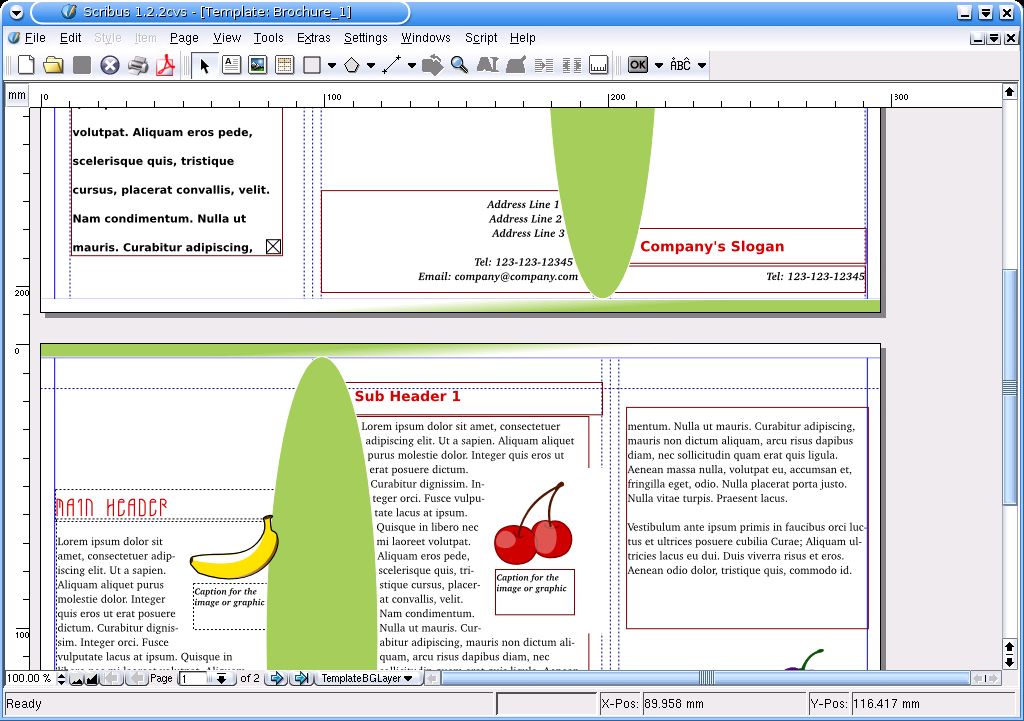Viewport: 1024px width, 721px height.
Task: Export as PDF with the red PDF icon
Action: point(165,65)
